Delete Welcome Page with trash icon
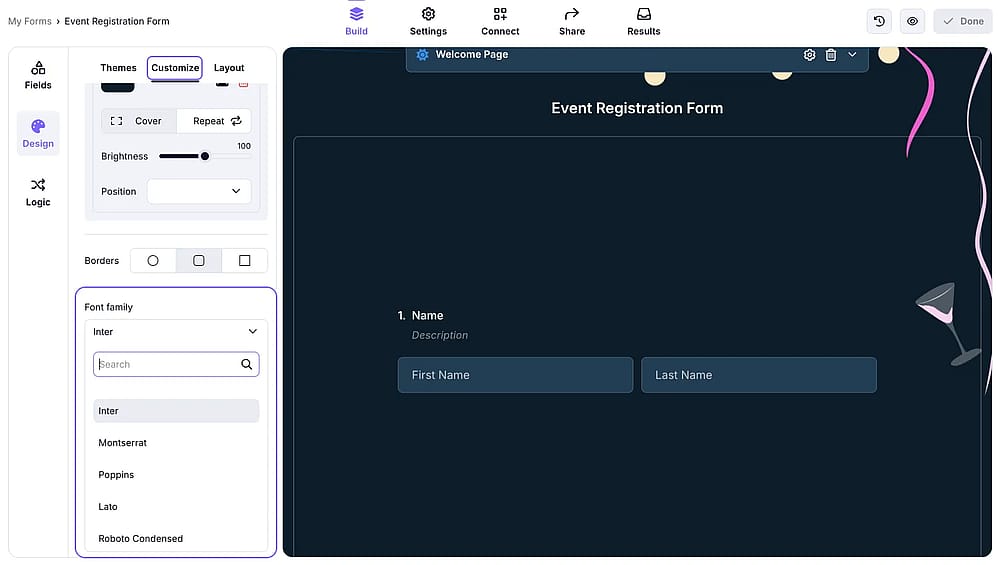Image resolution: width=1000 pixels, height=565 pixels. [x=830, y=55]
